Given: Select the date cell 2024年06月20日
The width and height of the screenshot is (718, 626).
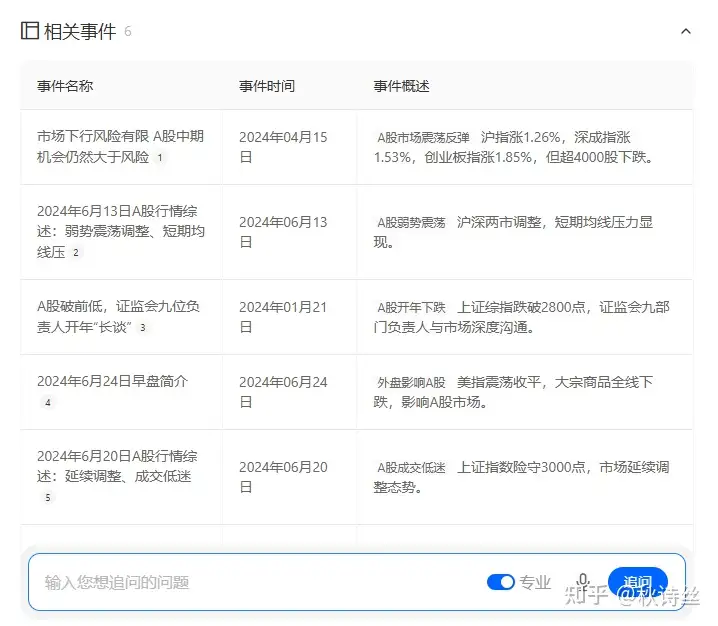Looking at the screenshot, I should [x=283, y=477].
